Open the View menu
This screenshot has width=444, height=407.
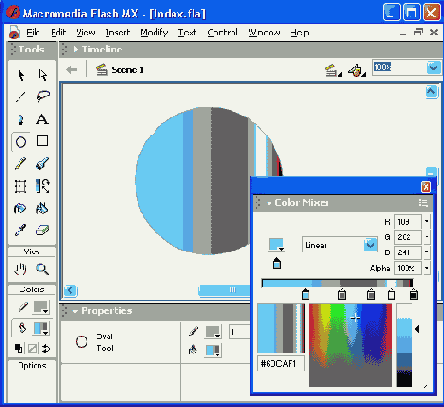[x=86, y=32]
